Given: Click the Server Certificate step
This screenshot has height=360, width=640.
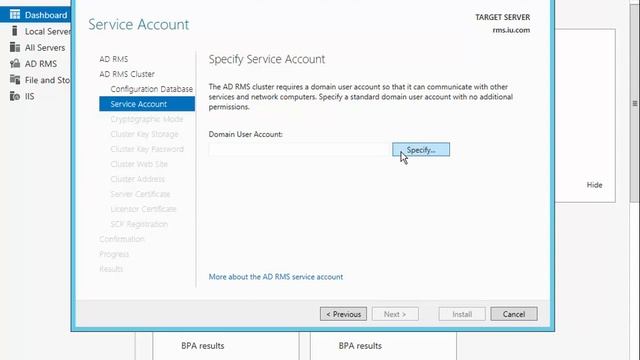Looking at the screenshot, I should [x=140, y=194].
